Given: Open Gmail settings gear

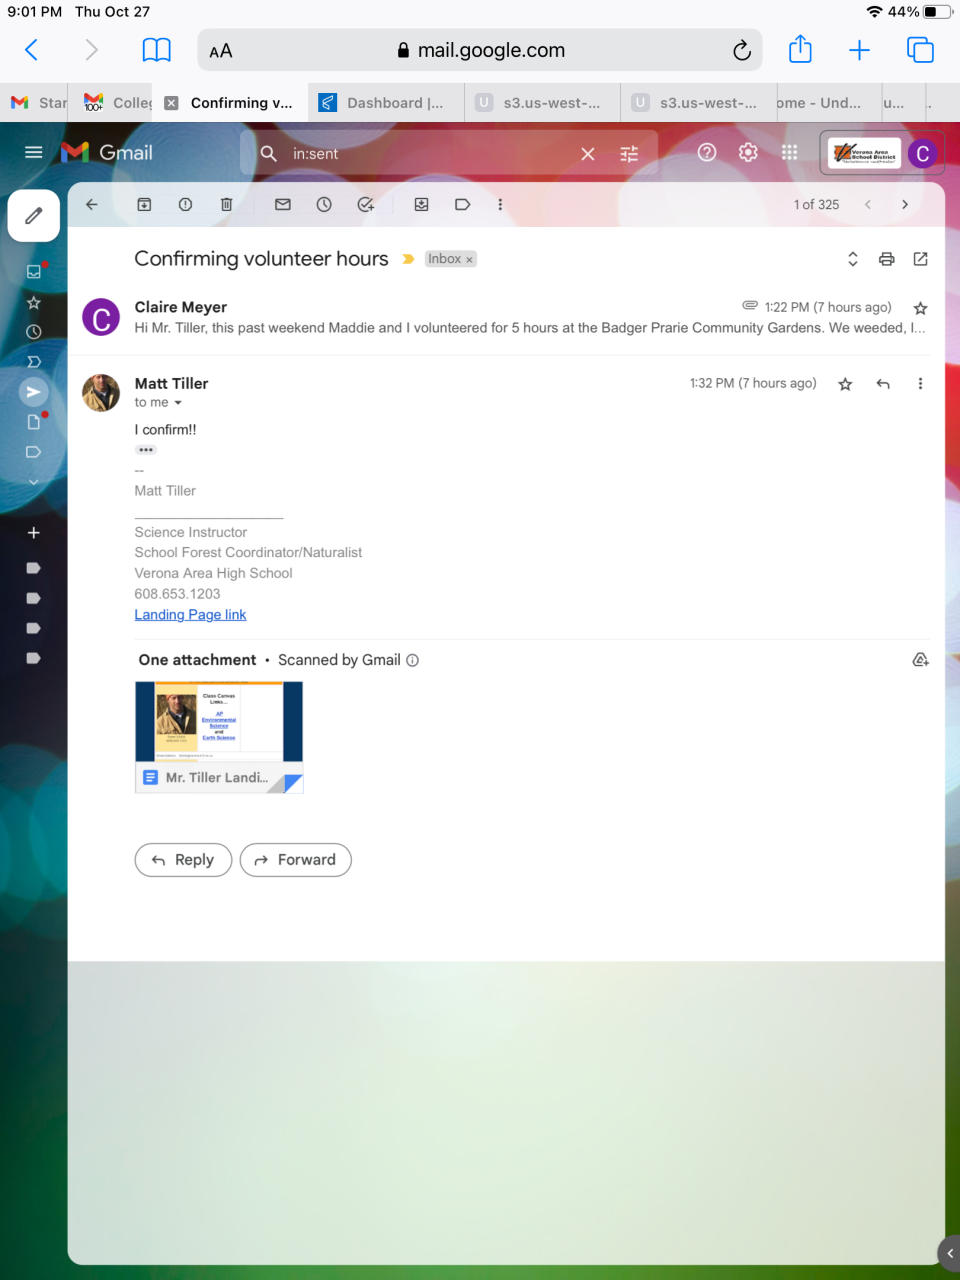Looking at the screenshot, I should pos(748,152).
